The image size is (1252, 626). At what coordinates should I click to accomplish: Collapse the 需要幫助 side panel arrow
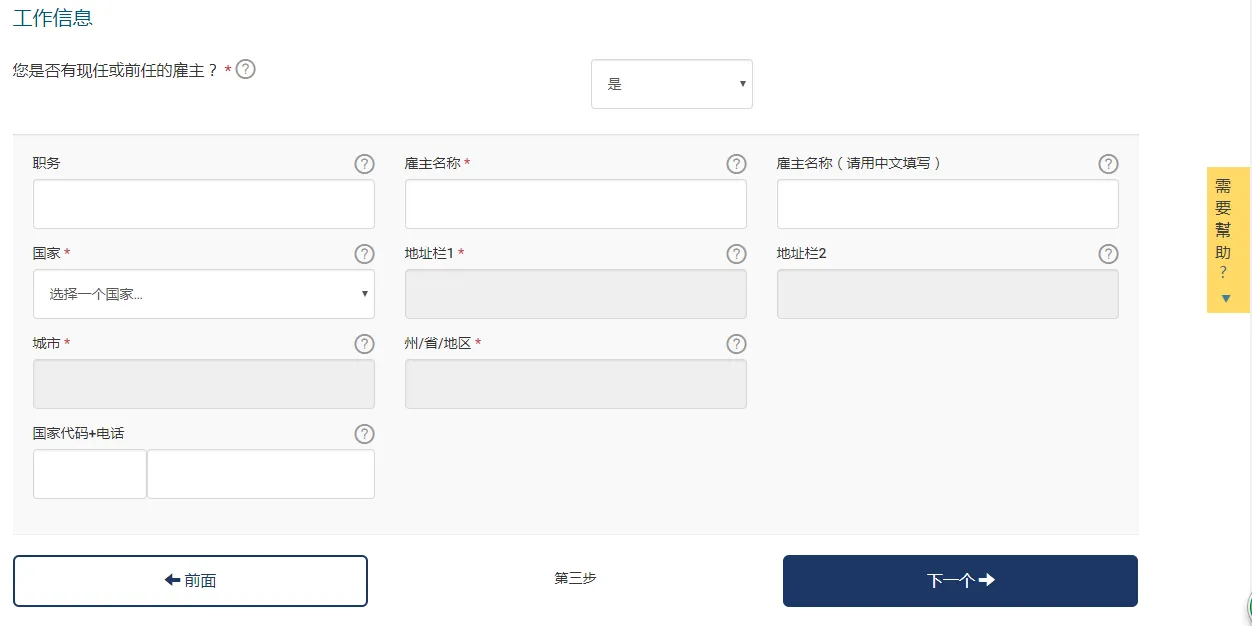point(1226,298)
